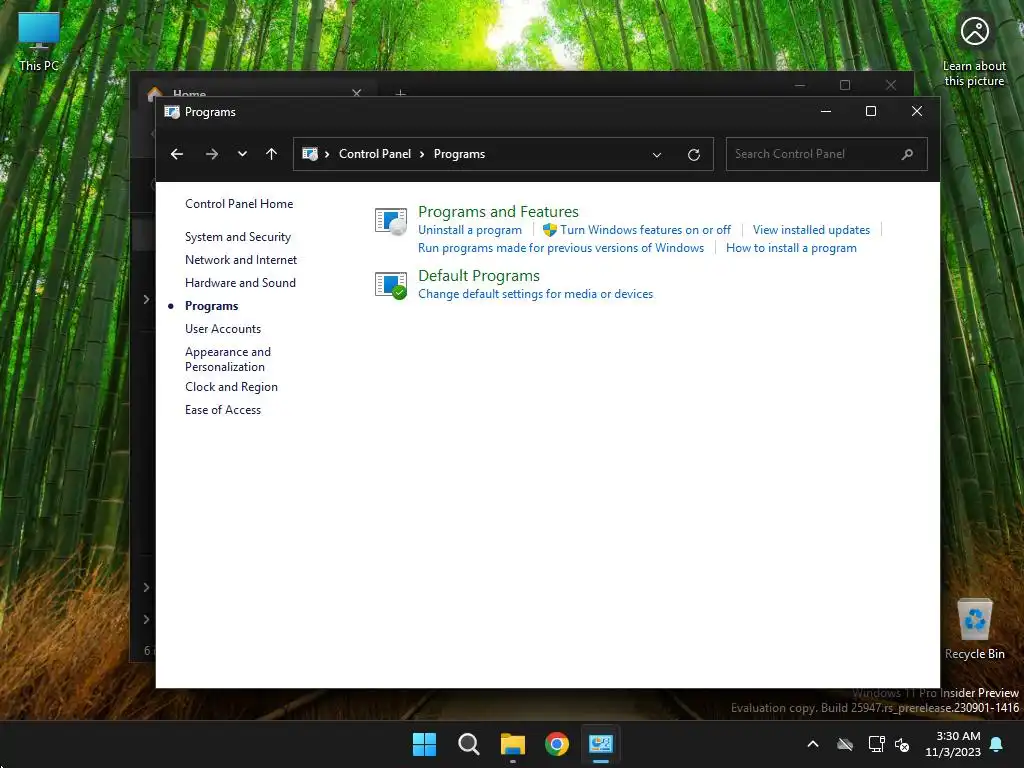Viewport: 1024px width, 768px height.
Task: Click Turn Windows features on or off
Action: [645, 230]
